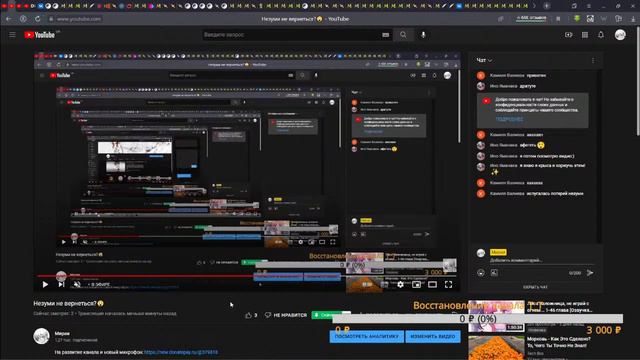Image resolution: width=640 pixels, height=360 pixels.
Task: Click the ИЗМЕНИТЬ ВИДЕО button
Action: tap(433, 337)
